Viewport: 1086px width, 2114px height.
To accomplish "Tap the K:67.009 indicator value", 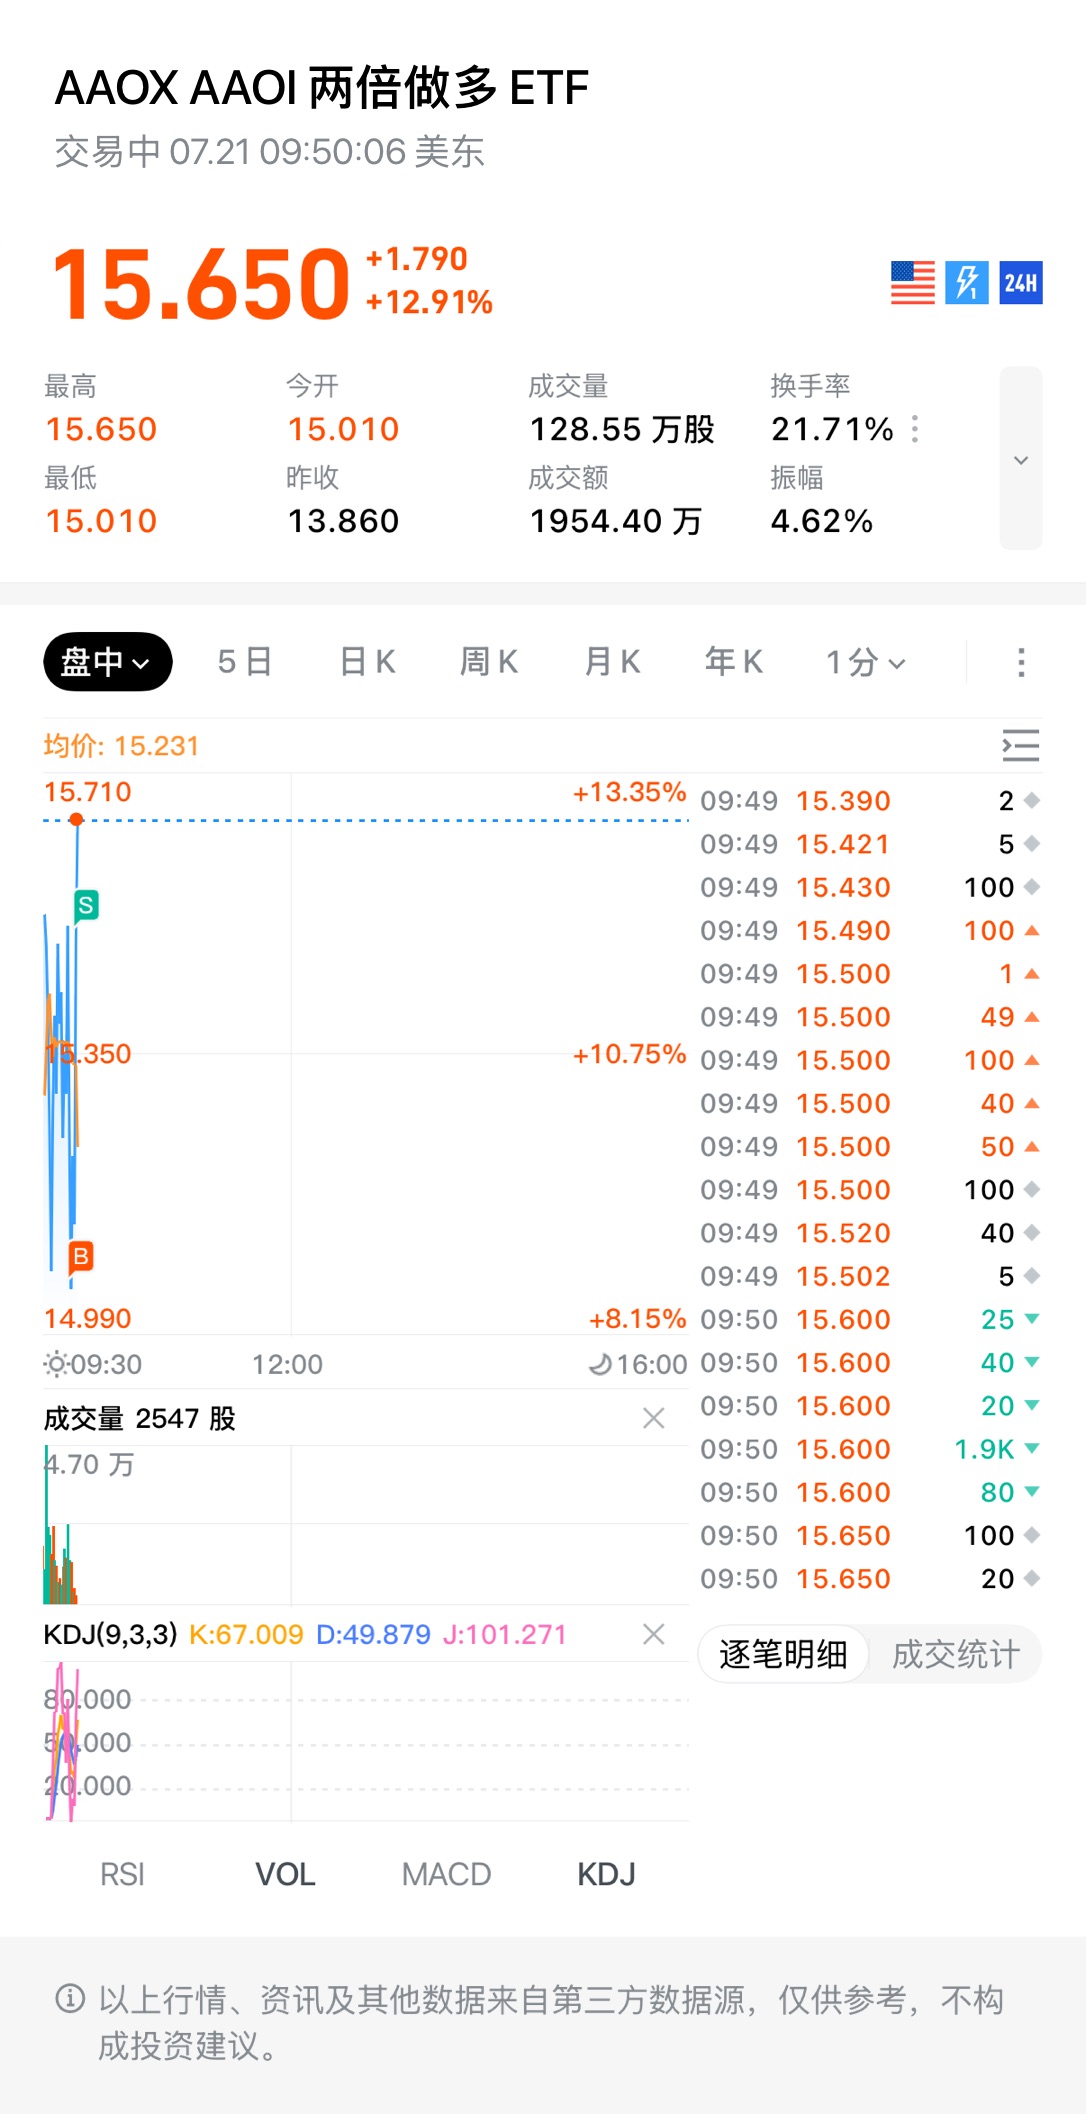I will 246,1634.
